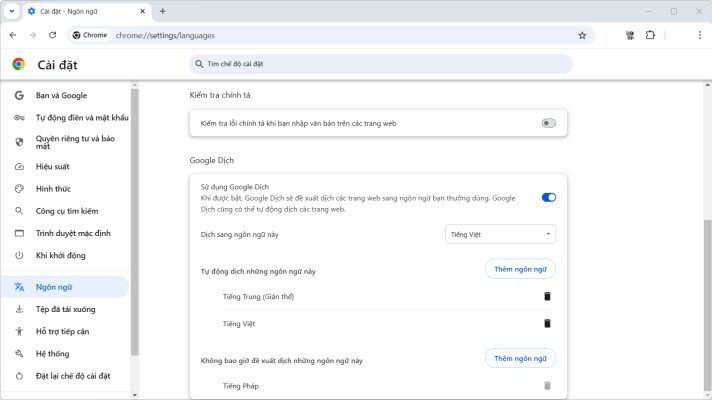The width and height of the screenshot is (712, 400).
Task: Open the Chrome three-dot menu
Action: (x=700, y=35)
